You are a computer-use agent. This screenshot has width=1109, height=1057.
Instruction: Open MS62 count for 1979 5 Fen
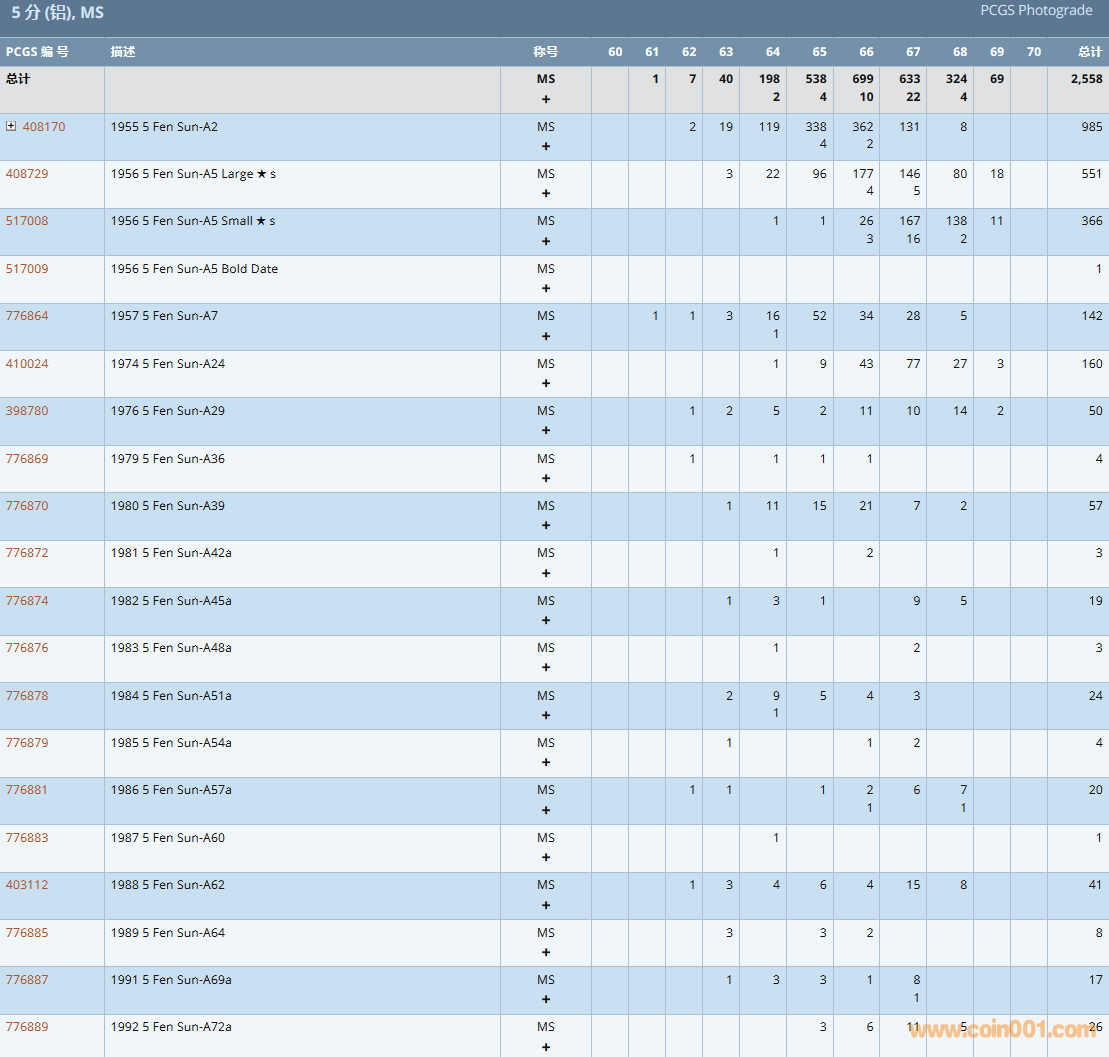pos(692,459)
